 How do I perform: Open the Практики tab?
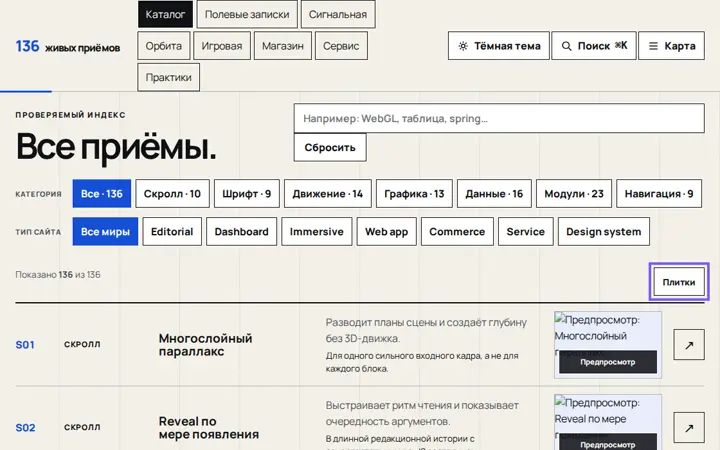[169, 77]
